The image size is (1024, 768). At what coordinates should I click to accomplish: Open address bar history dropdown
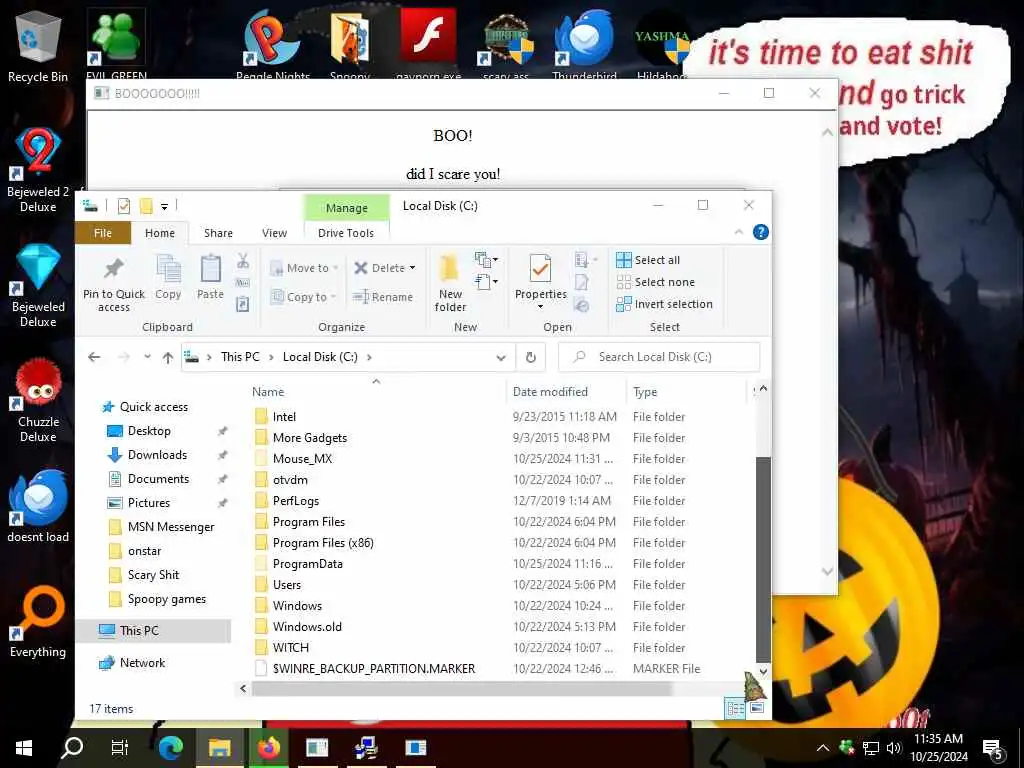pyautogui.click(x=501, y=357)
